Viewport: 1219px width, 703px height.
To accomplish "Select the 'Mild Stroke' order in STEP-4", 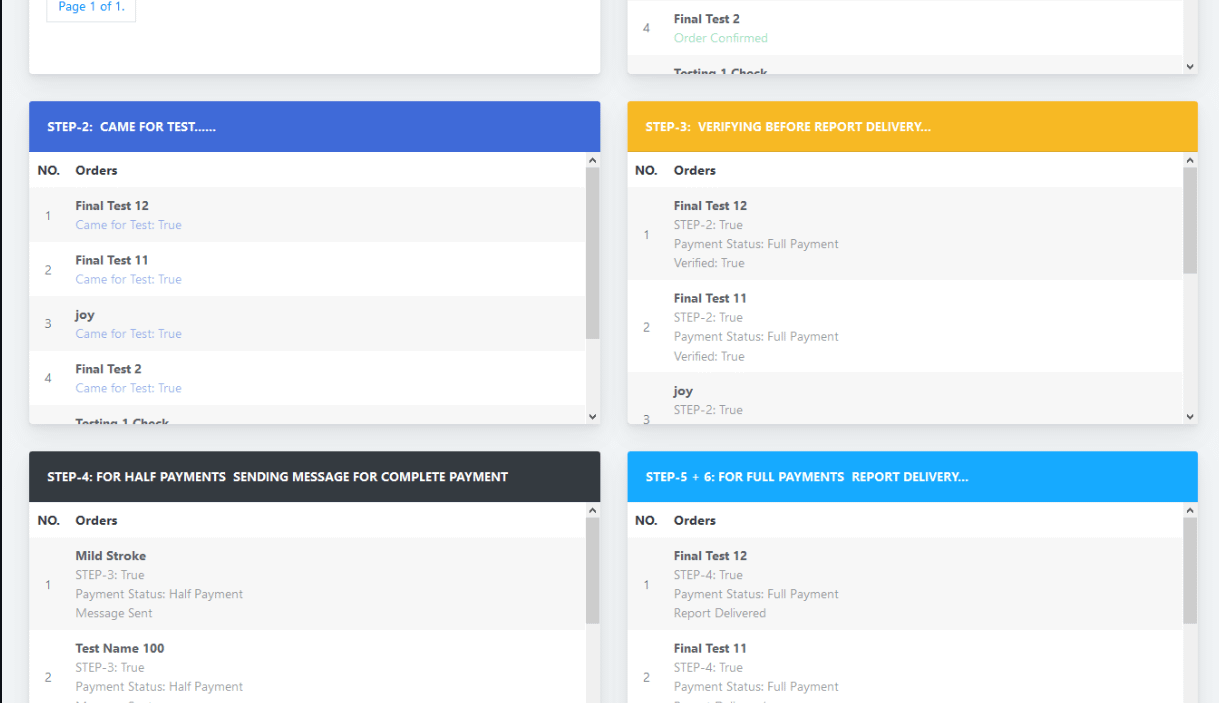I will 110,556.
